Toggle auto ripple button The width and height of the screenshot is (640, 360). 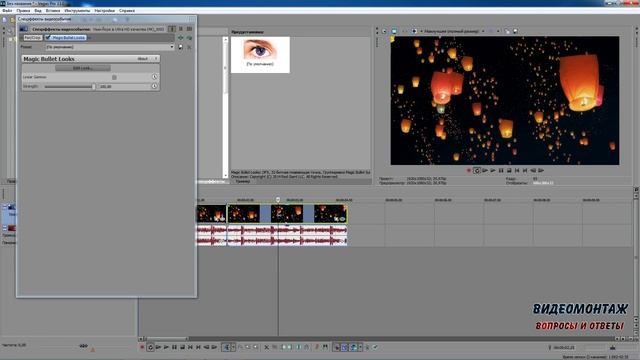click(x=353, y=347)
